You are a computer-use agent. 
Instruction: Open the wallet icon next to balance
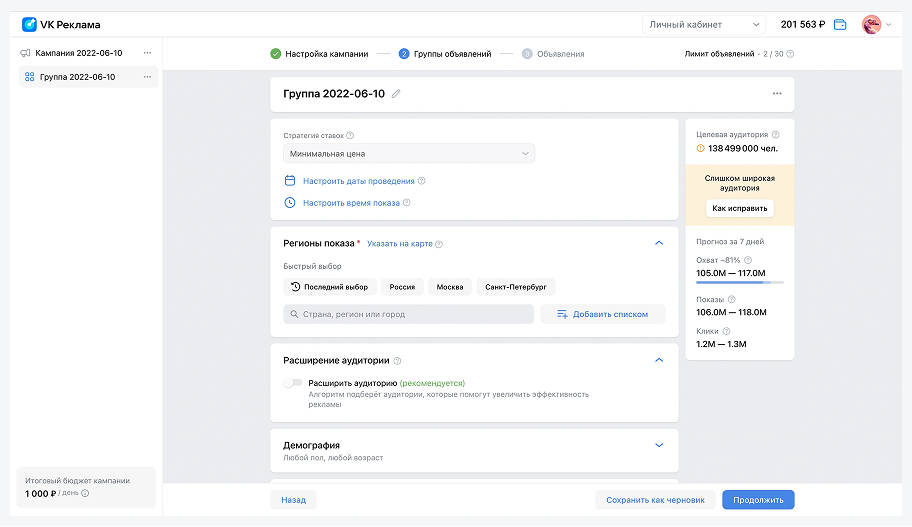[x=840, y=24]
